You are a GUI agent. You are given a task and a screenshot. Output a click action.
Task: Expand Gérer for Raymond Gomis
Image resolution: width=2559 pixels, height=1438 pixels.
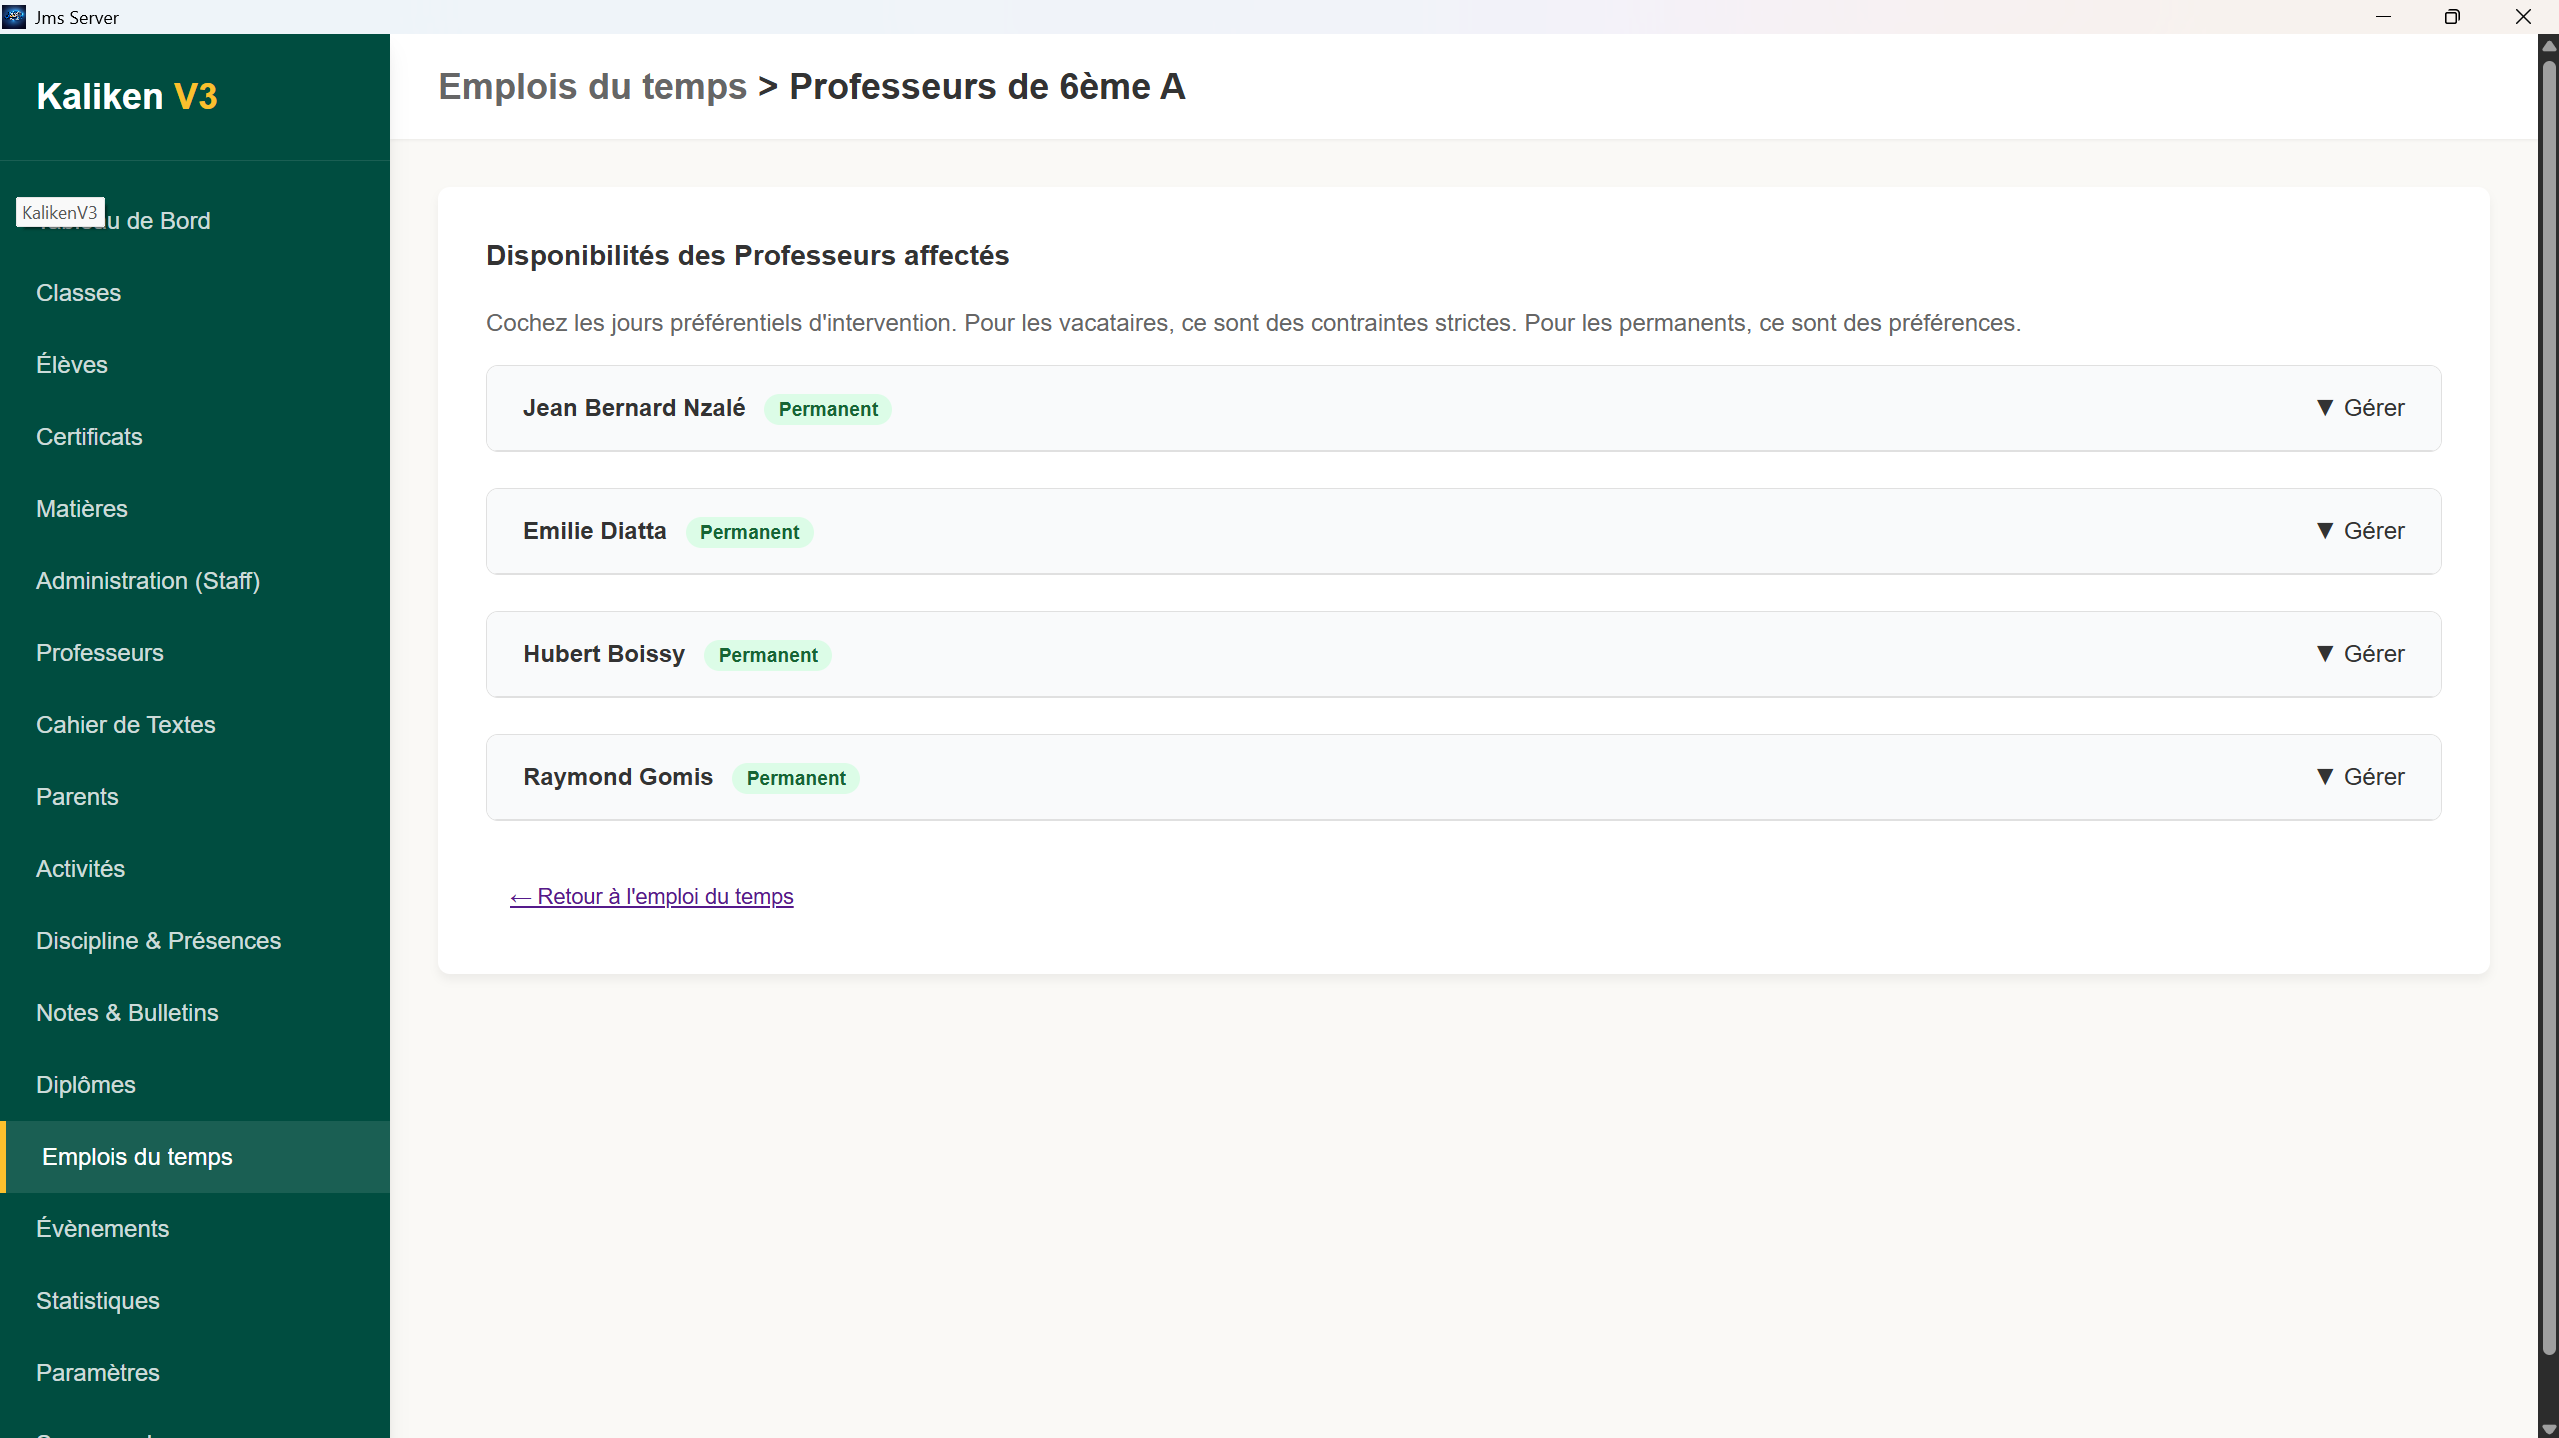(2361, 776)
